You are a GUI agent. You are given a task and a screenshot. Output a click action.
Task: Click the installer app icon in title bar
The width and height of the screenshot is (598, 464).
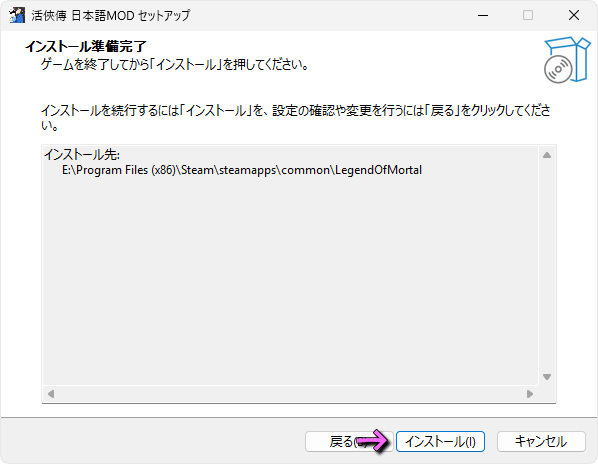pyautogui.click(x=17, y=15)
